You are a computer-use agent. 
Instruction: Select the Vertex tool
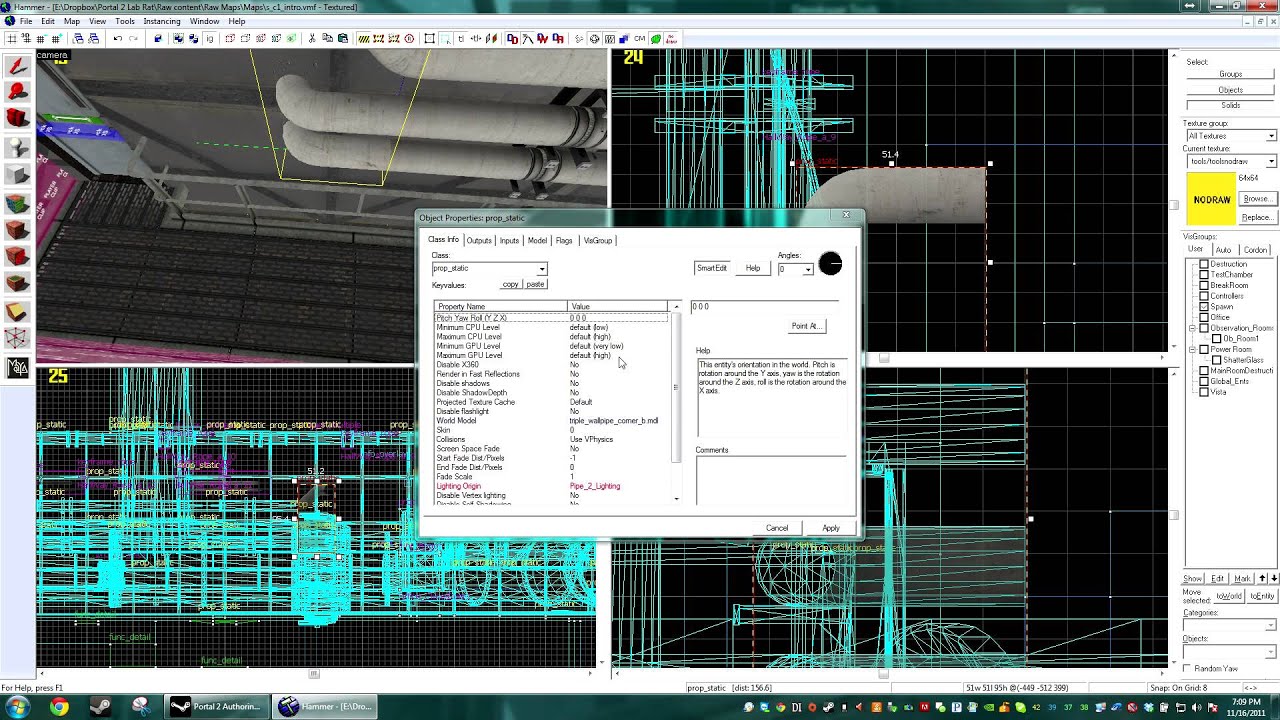(x=17, y=339)
